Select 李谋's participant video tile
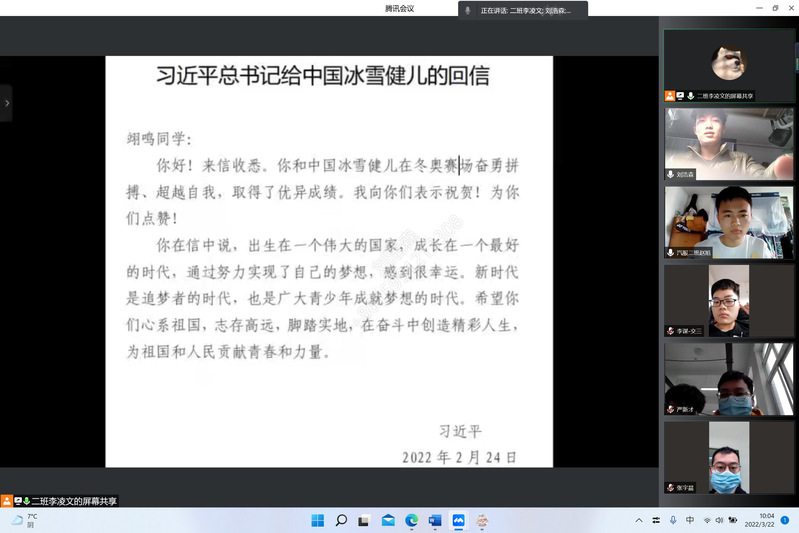 point(729,300)
